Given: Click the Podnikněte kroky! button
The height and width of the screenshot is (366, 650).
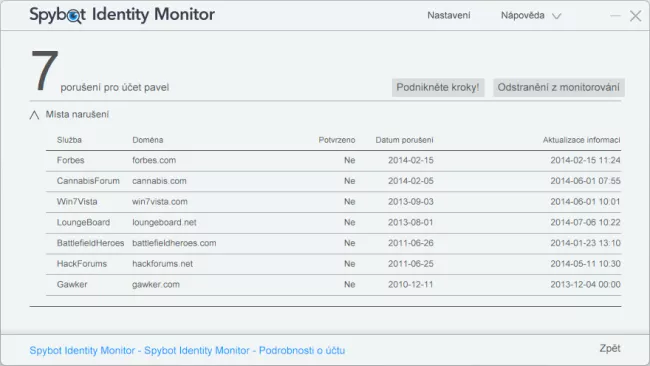Looking at the screenshot, I should (438, 87).
